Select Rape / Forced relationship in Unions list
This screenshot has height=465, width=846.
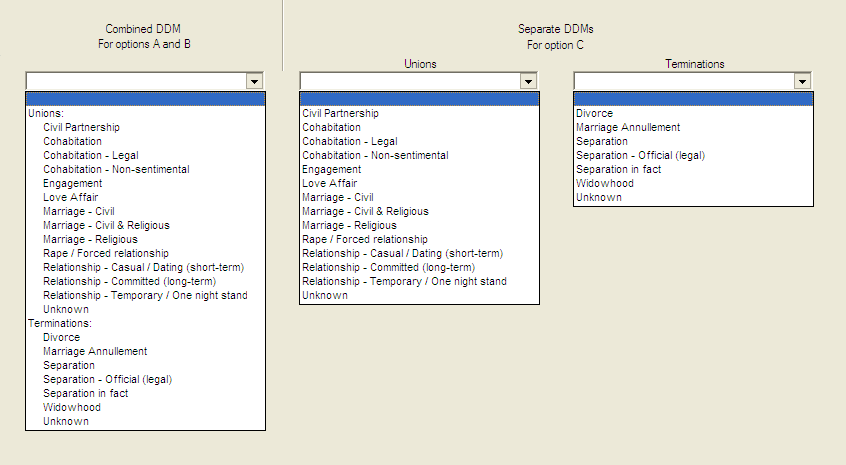[364, 239]
